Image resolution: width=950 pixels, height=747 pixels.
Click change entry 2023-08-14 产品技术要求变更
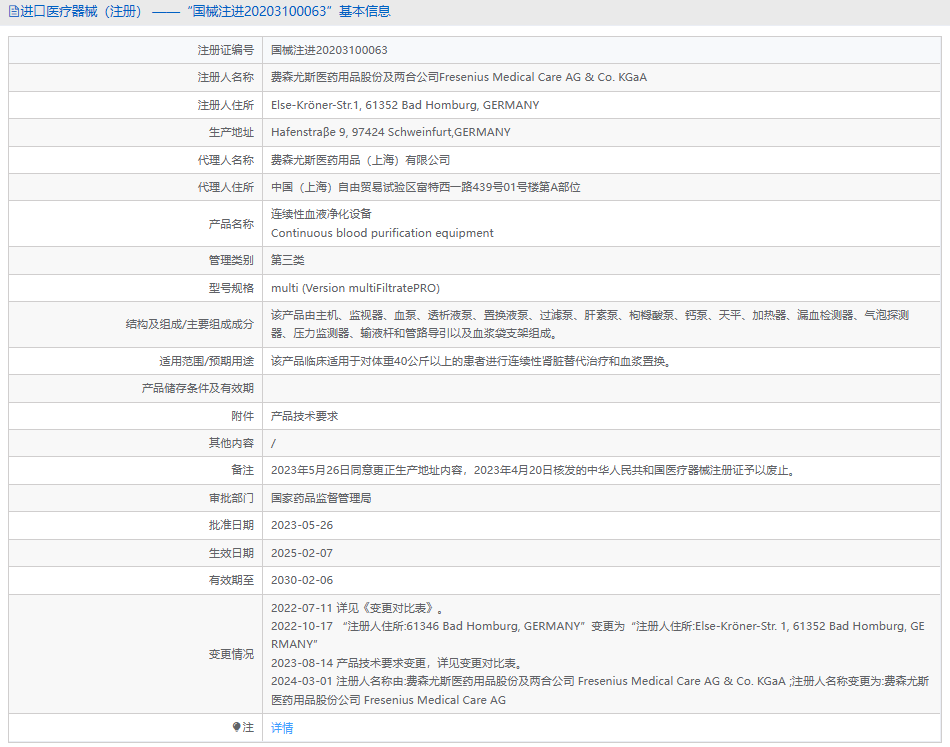[x=397, y=663]
